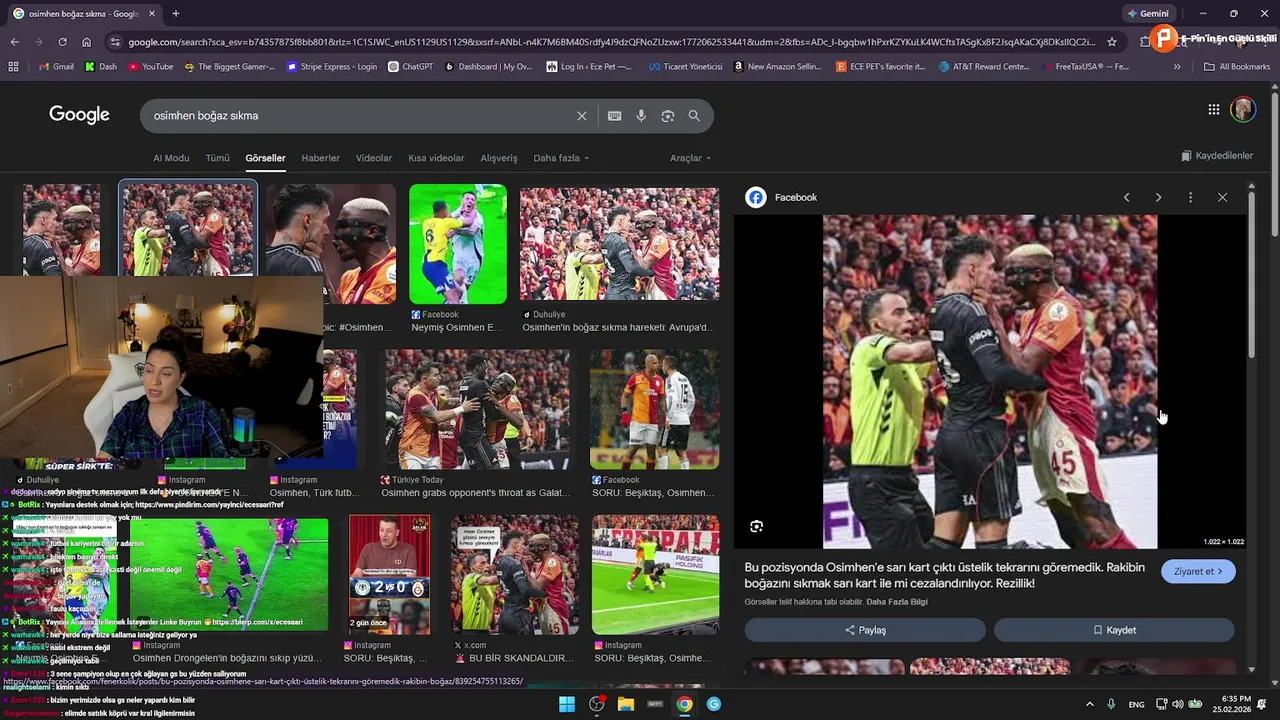Switch to AI Modu tab
This screenshot has width=1280, height=720.
click(171, 158)
